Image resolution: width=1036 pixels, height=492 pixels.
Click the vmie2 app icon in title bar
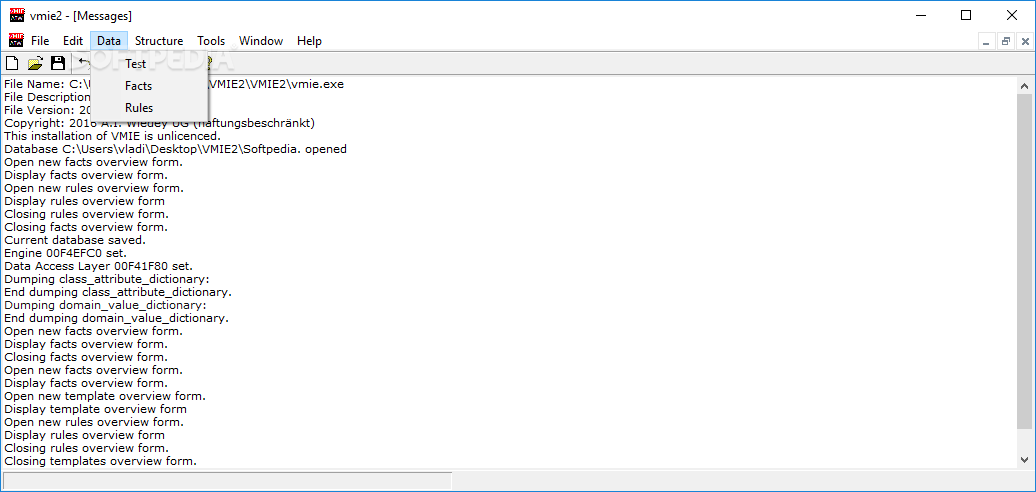point(17,15)
